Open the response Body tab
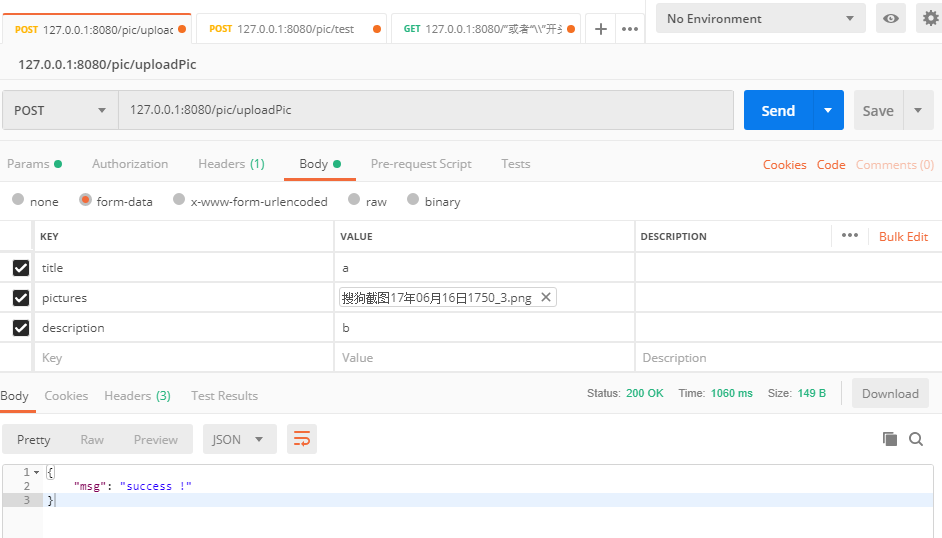The image size is (942, 538). click(14, 396)
